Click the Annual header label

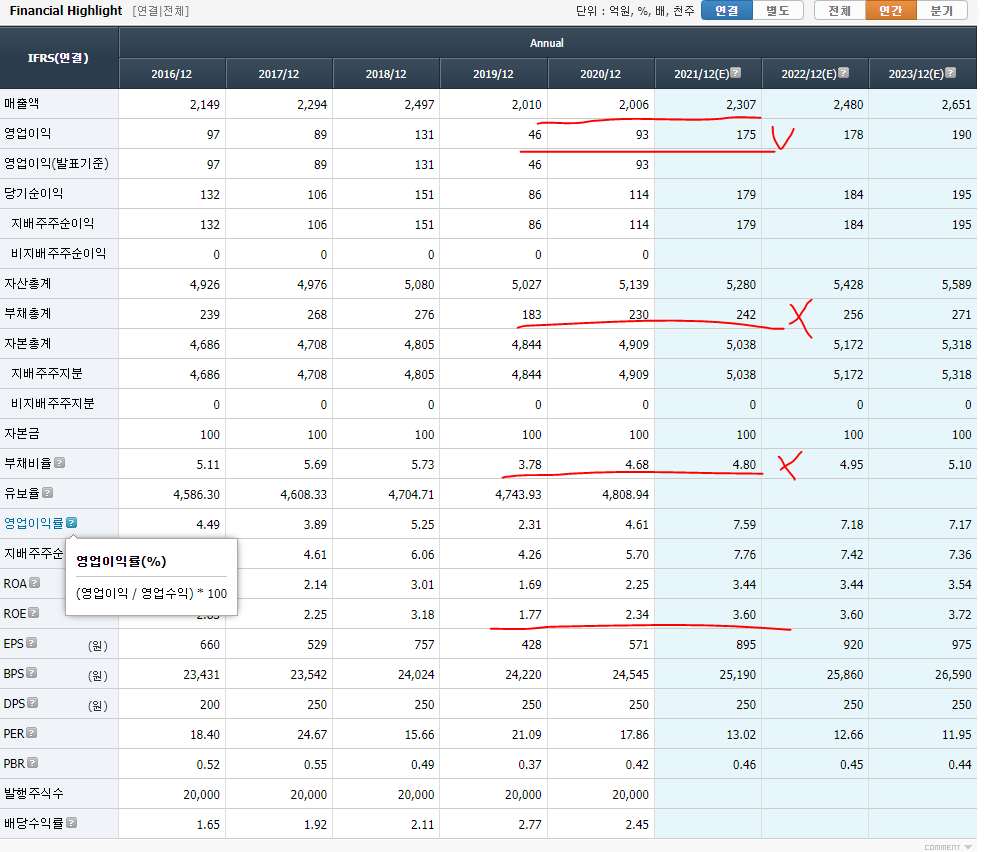[x=547, y=43]
